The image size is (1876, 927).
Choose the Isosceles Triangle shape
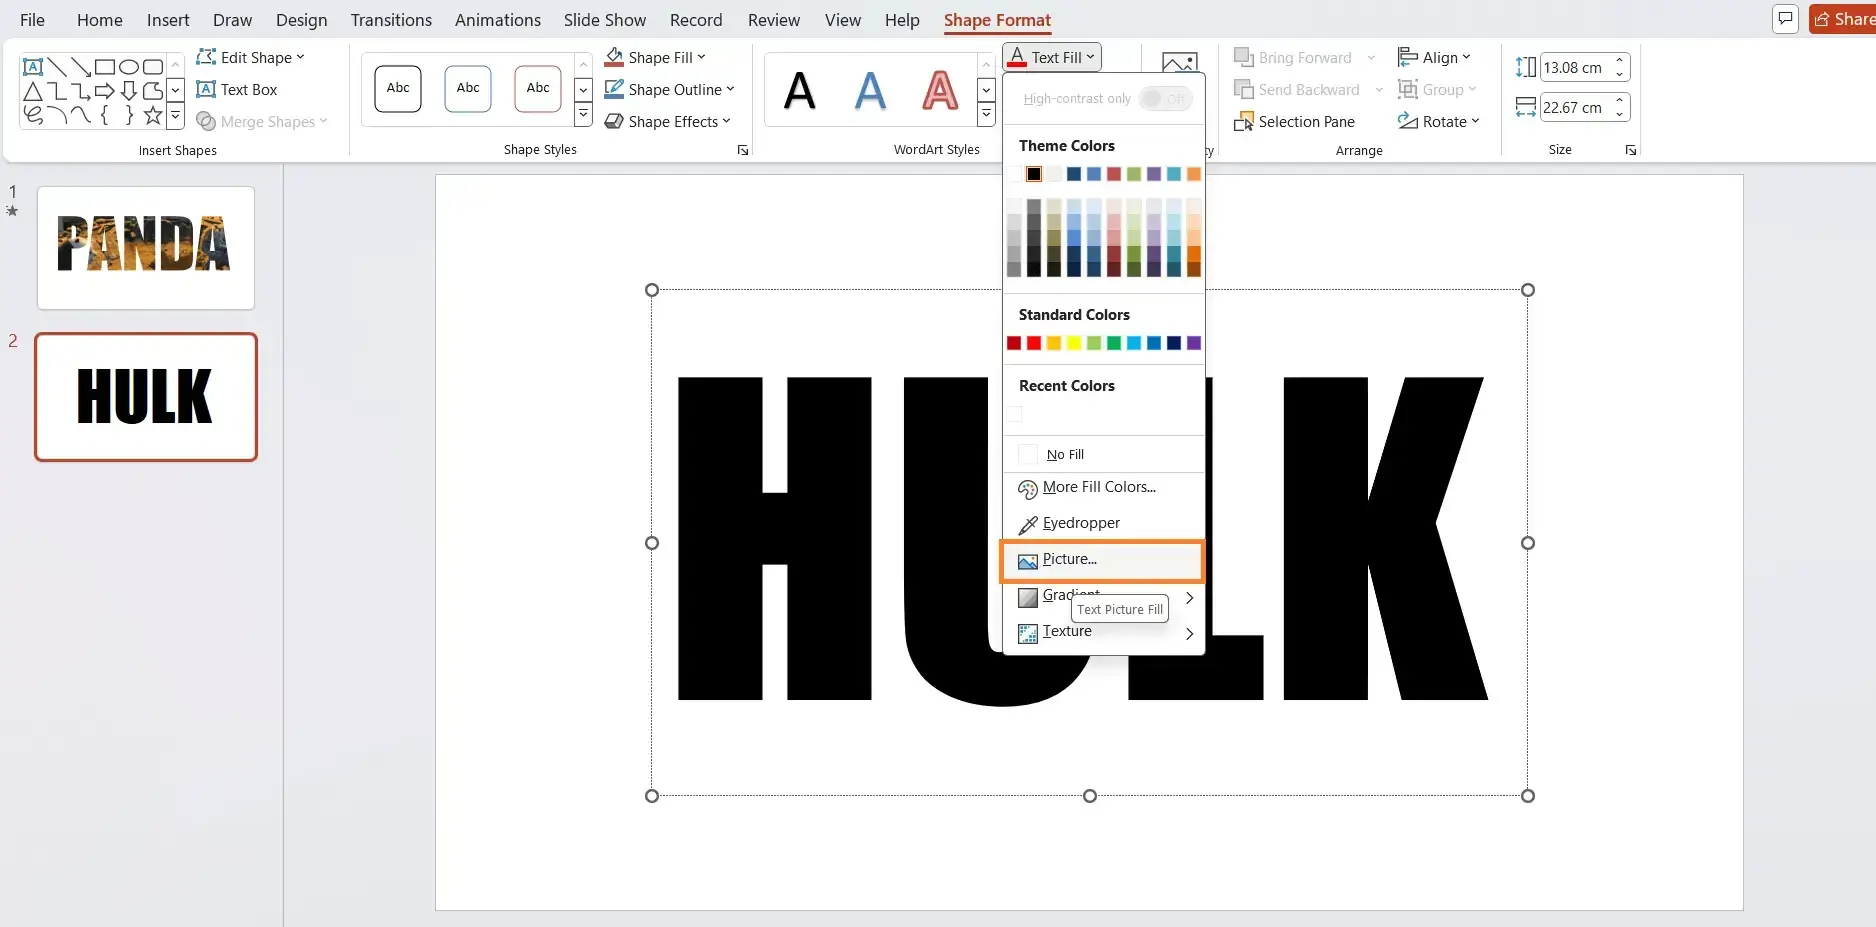click(x=33, y=91)
